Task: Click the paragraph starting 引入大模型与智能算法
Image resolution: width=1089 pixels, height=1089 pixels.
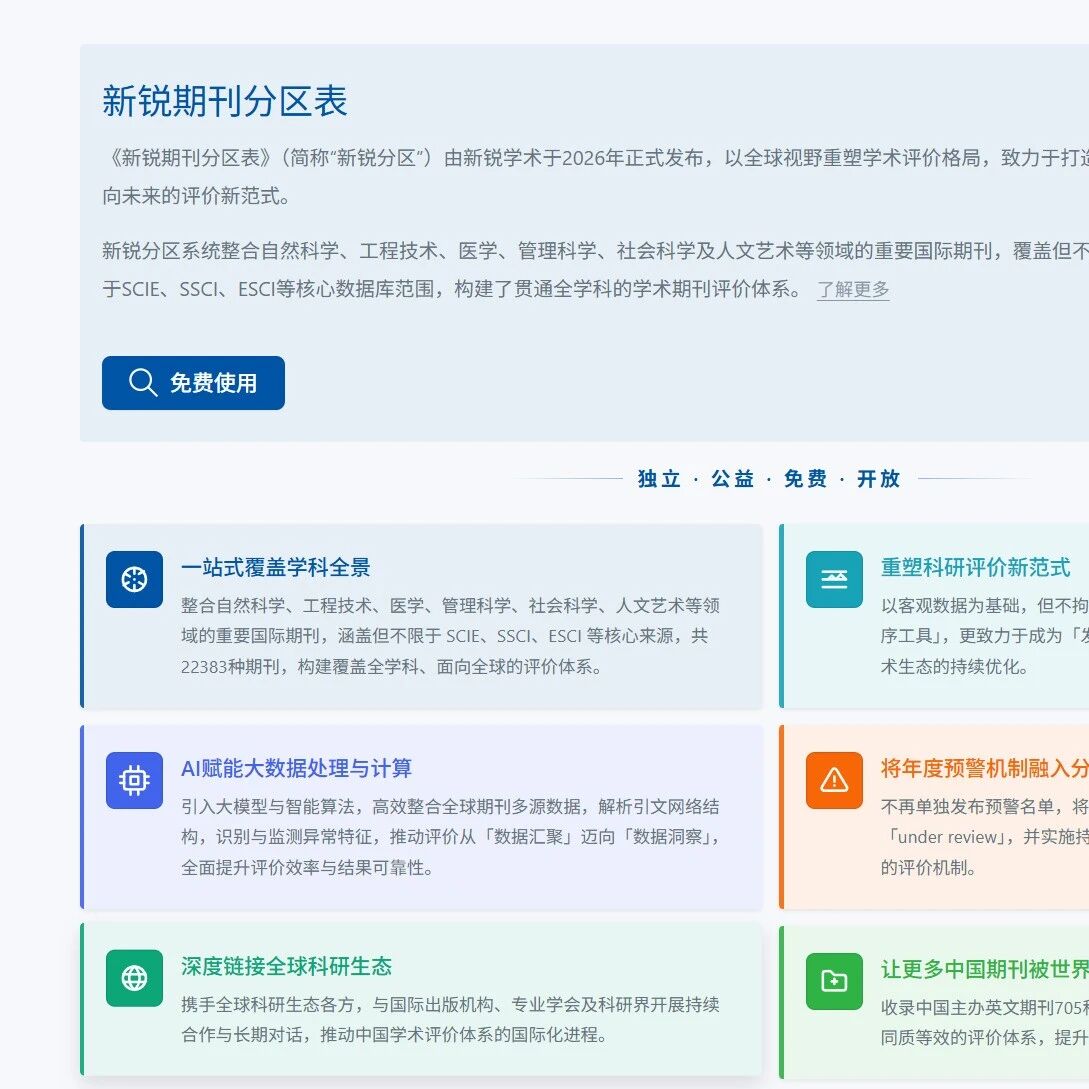Action: [450, 837]
